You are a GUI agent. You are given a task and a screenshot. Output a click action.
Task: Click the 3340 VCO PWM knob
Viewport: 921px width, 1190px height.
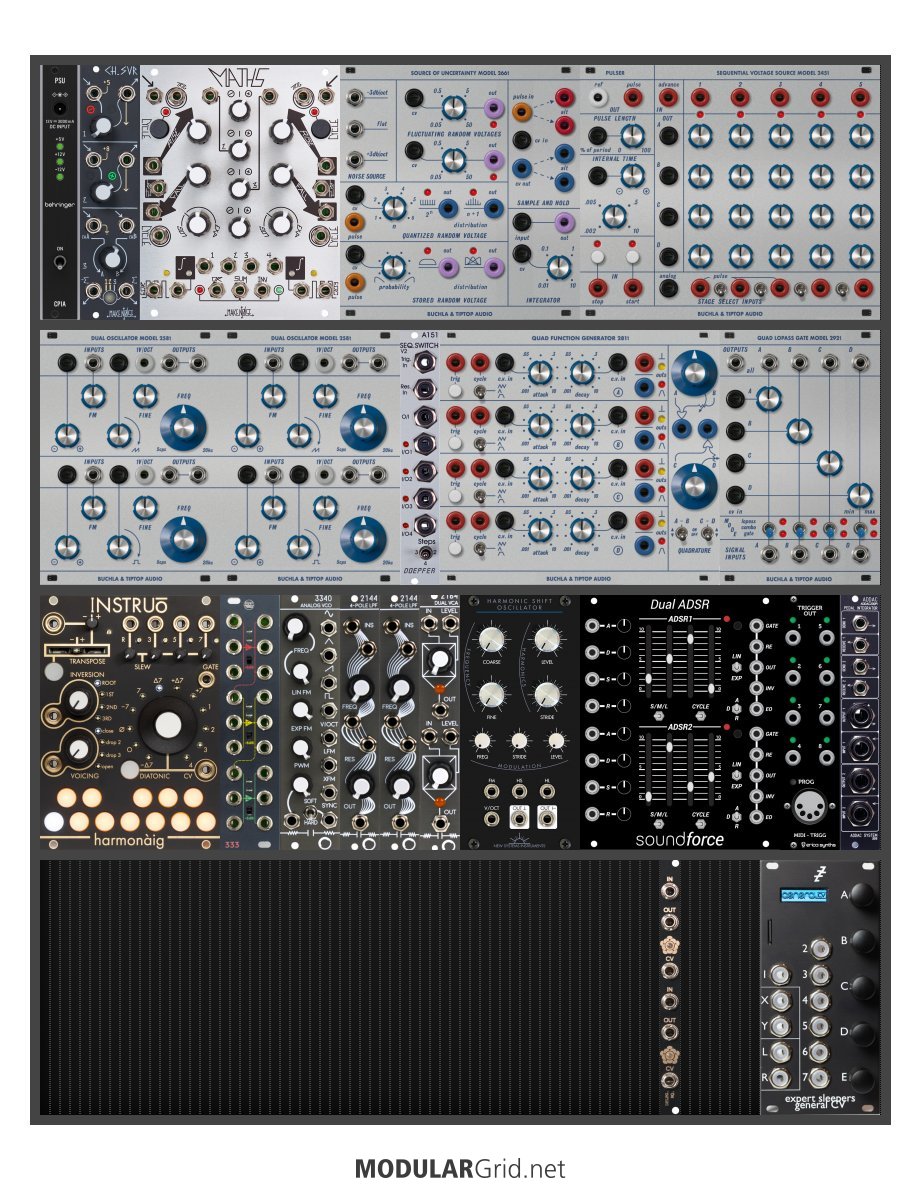(301, 747)
